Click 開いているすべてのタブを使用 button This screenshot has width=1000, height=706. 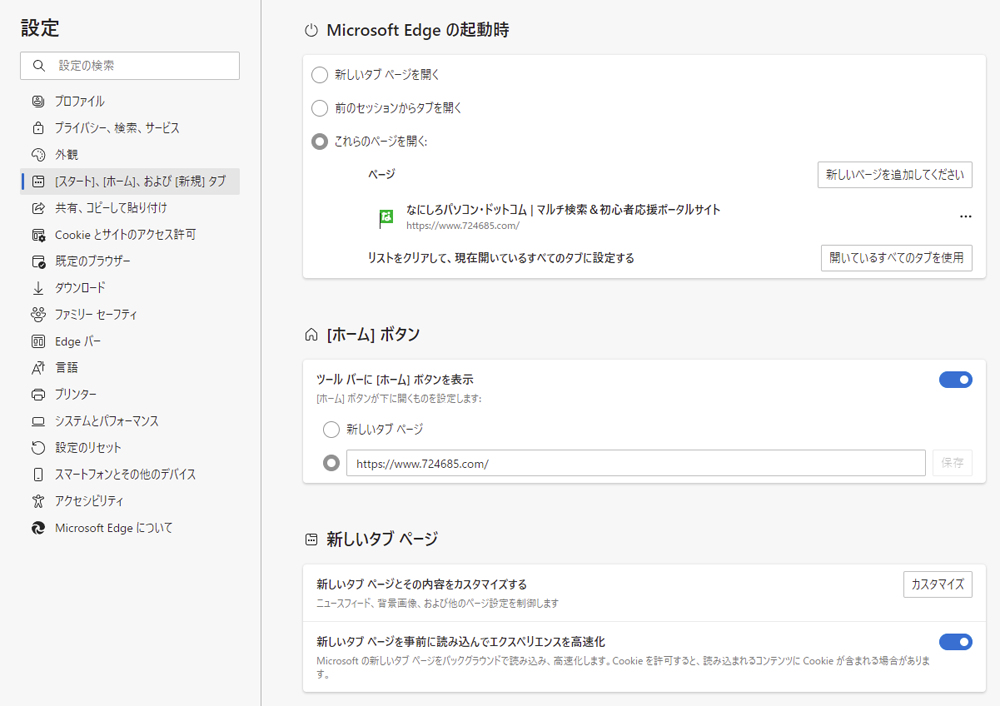(x=896, y=258)
